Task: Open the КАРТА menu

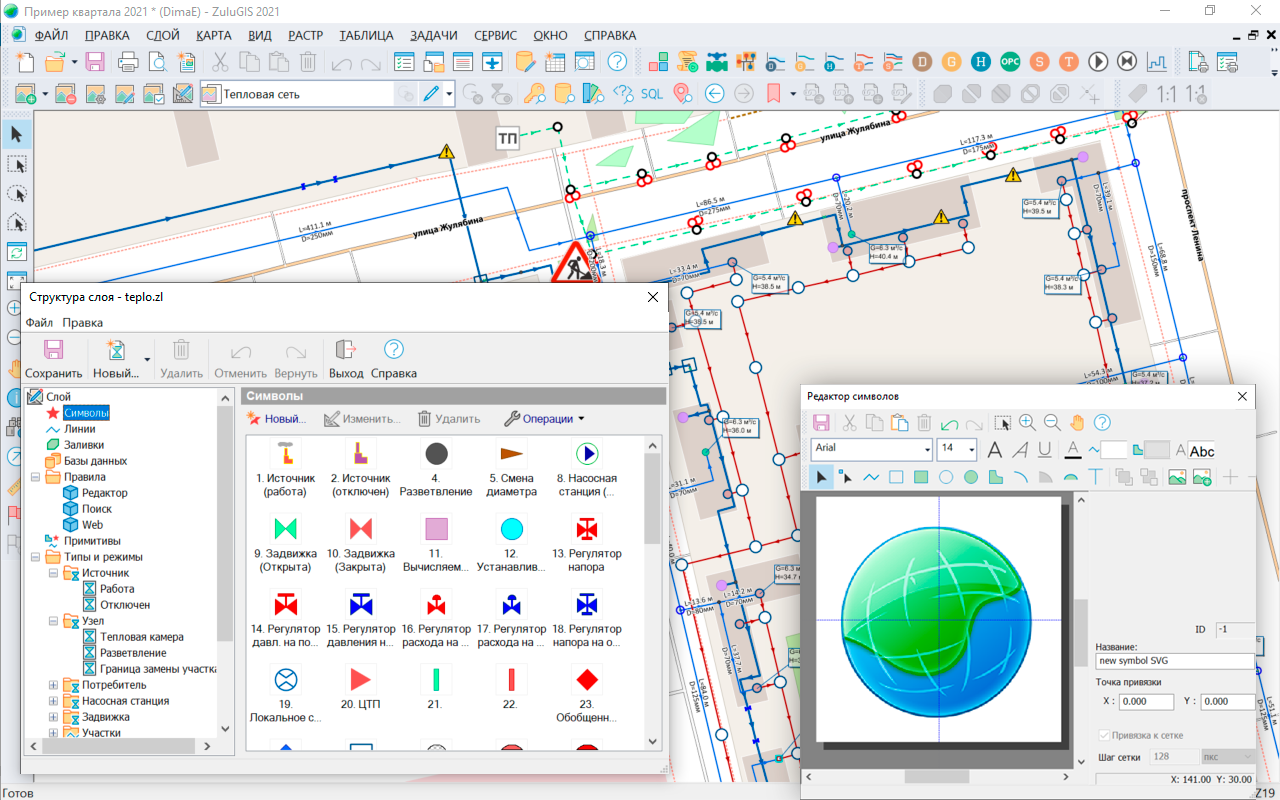Action: [214, 35]
